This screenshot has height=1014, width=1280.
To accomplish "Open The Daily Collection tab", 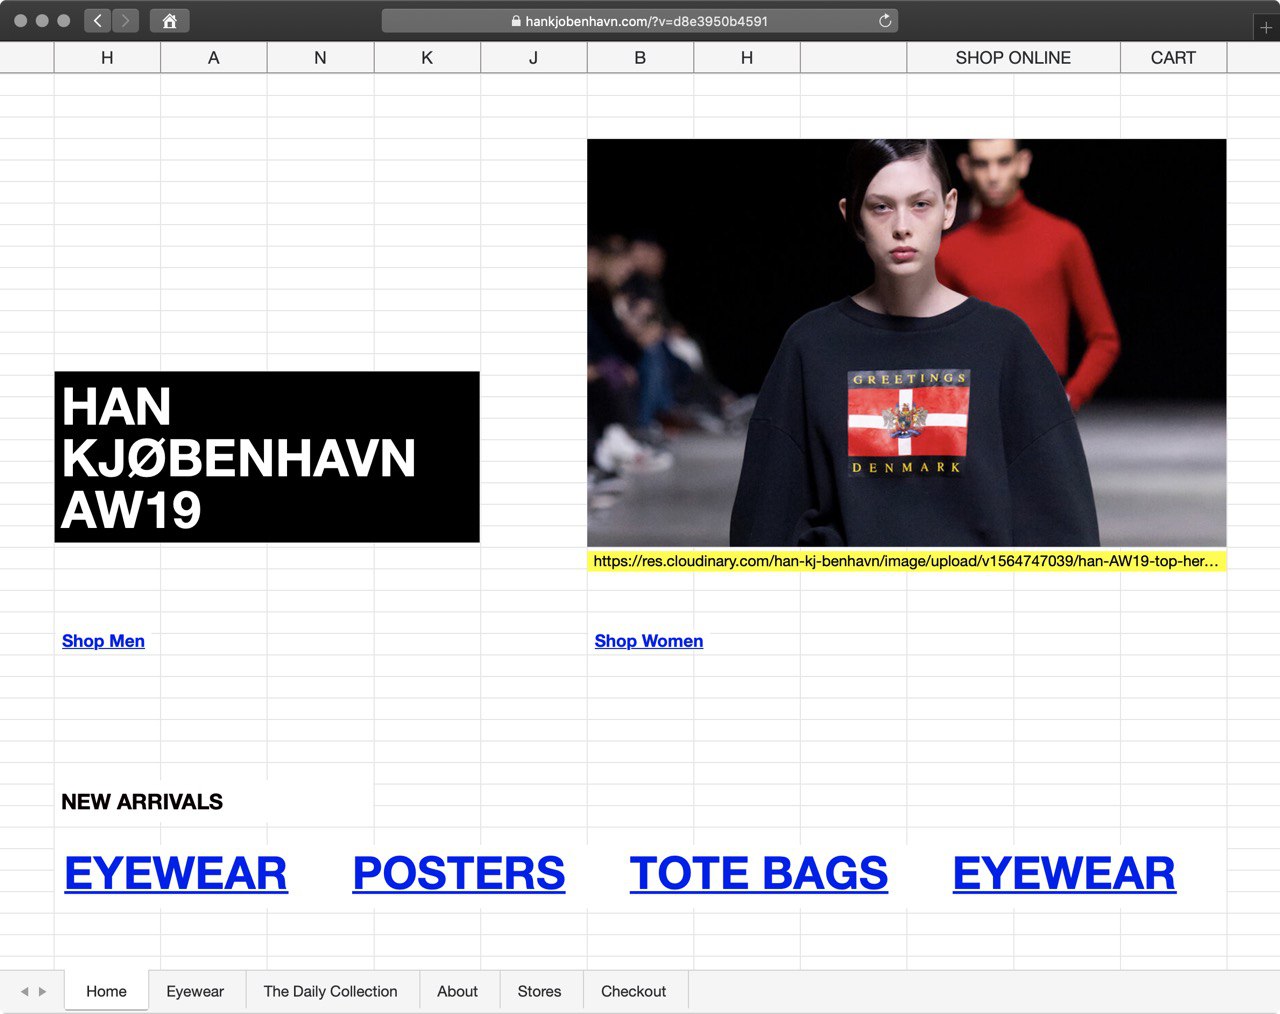I will click(331, 991).
